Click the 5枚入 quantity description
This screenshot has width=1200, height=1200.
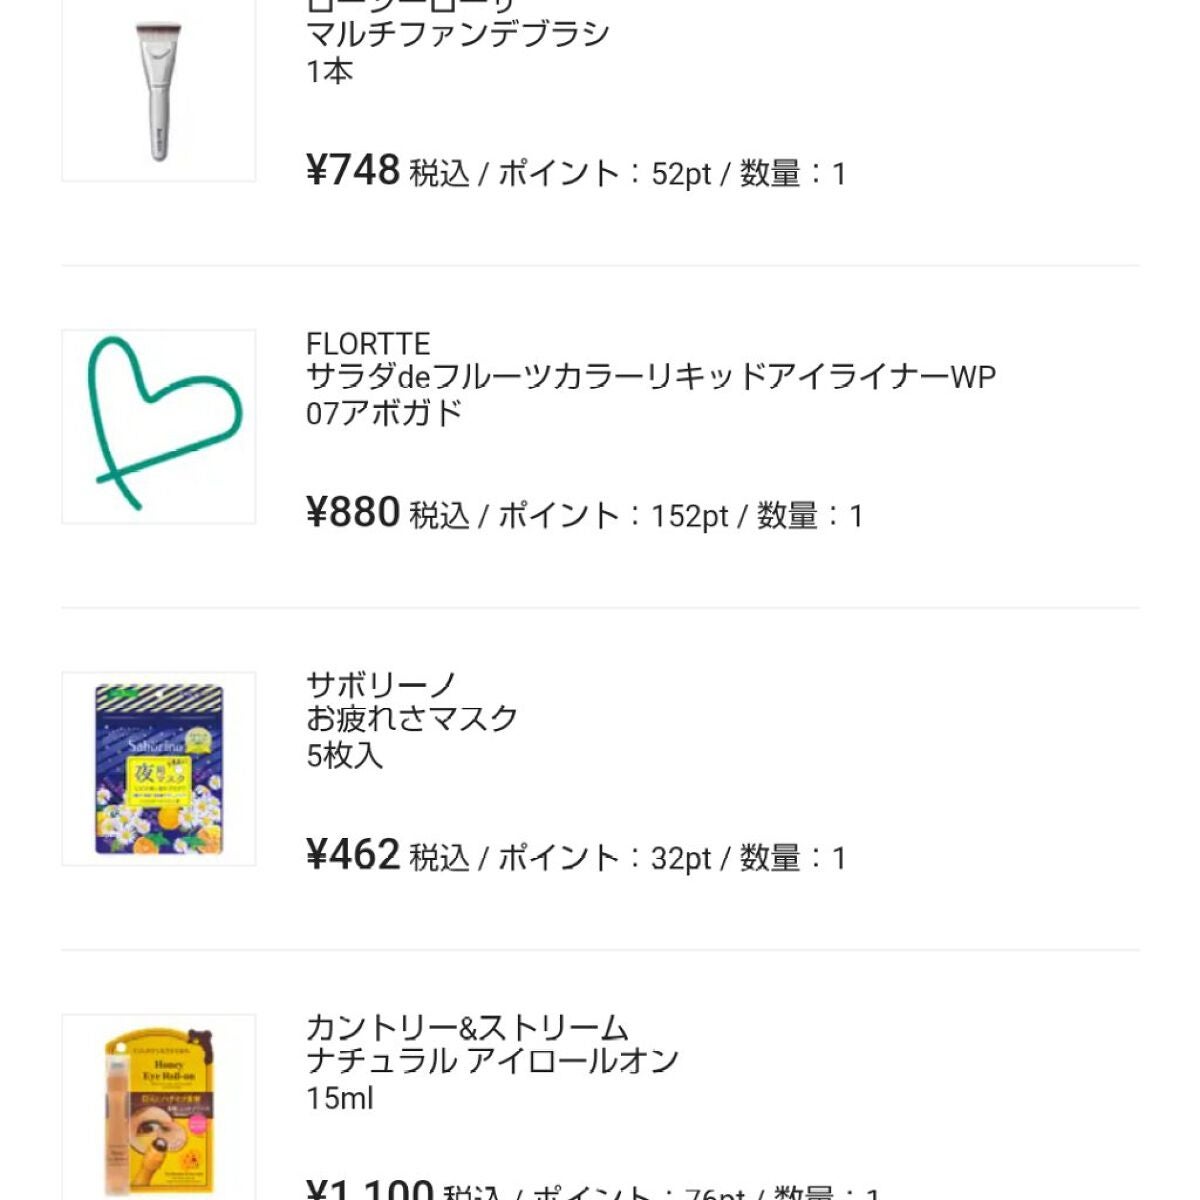tap(344, 755)
